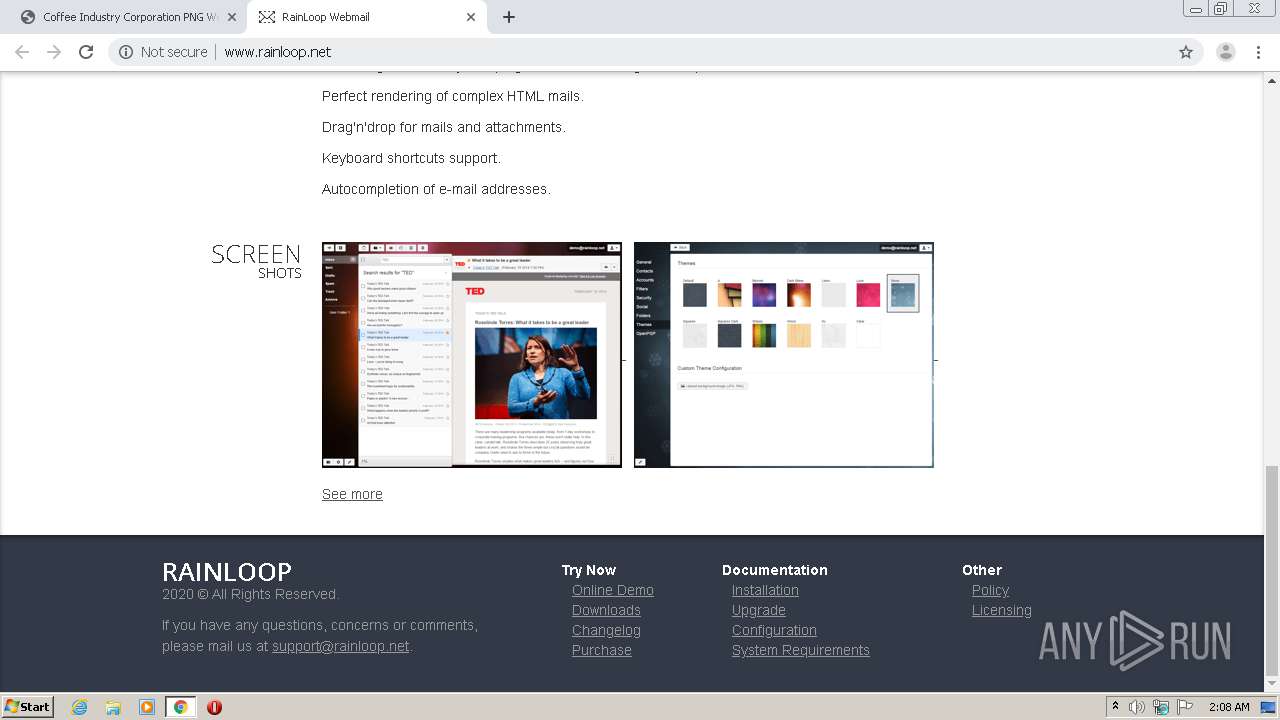This screenshot has height=720, width=1280.
Task: Open the Licensing link
Action: (1002, 610)
